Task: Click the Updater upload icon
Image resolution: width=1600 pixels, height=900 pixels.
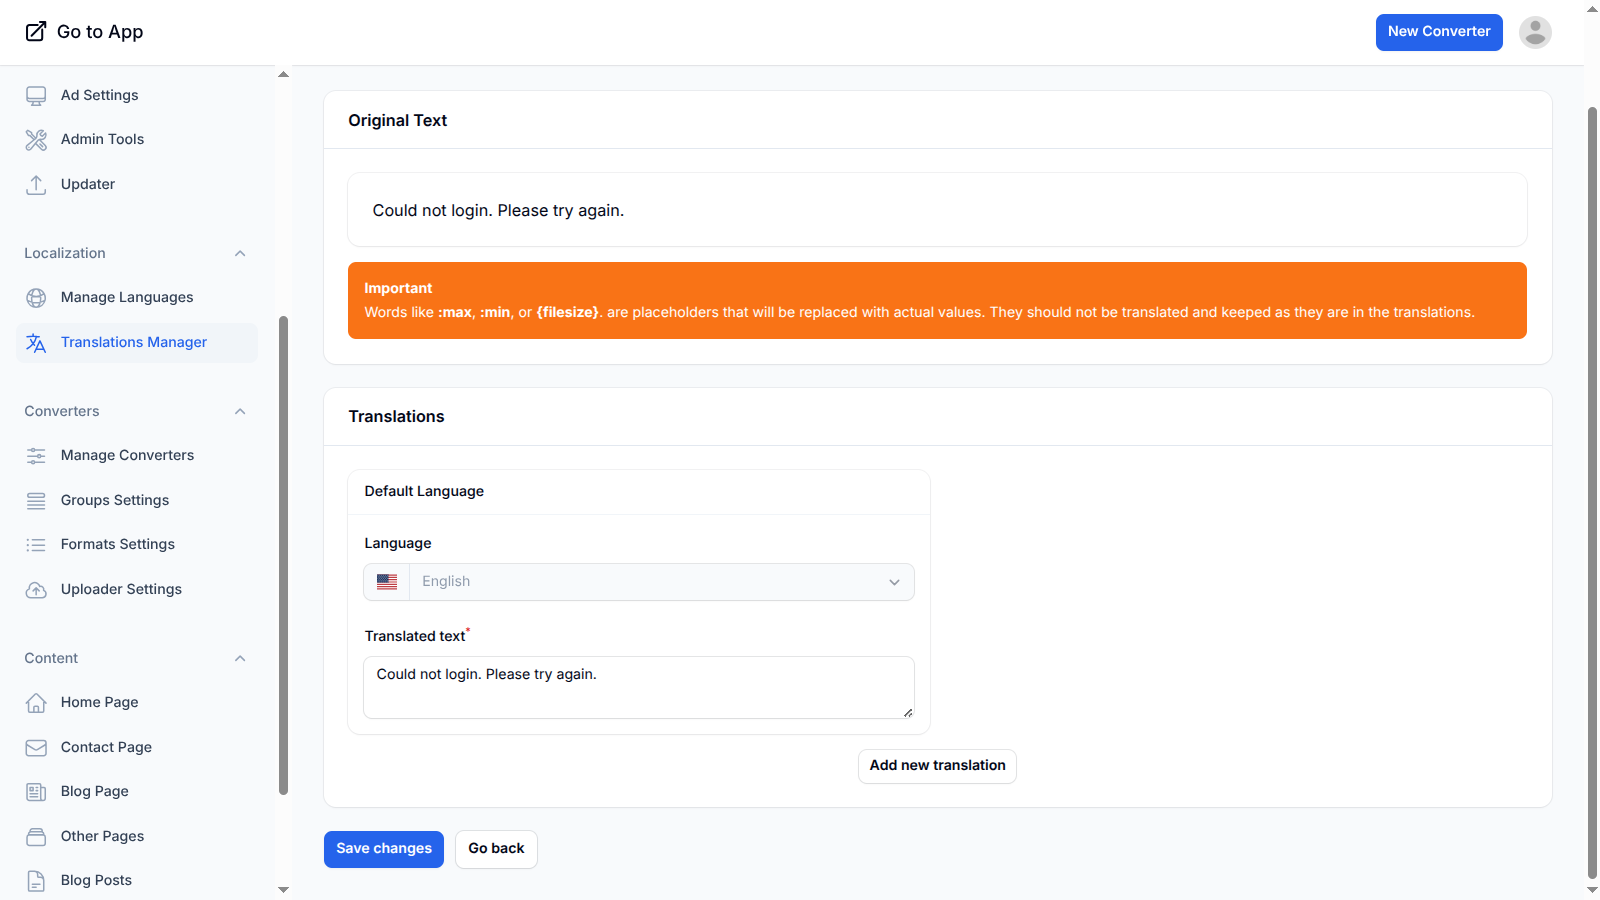Action: pyautogui.click(x=36, y=185)
